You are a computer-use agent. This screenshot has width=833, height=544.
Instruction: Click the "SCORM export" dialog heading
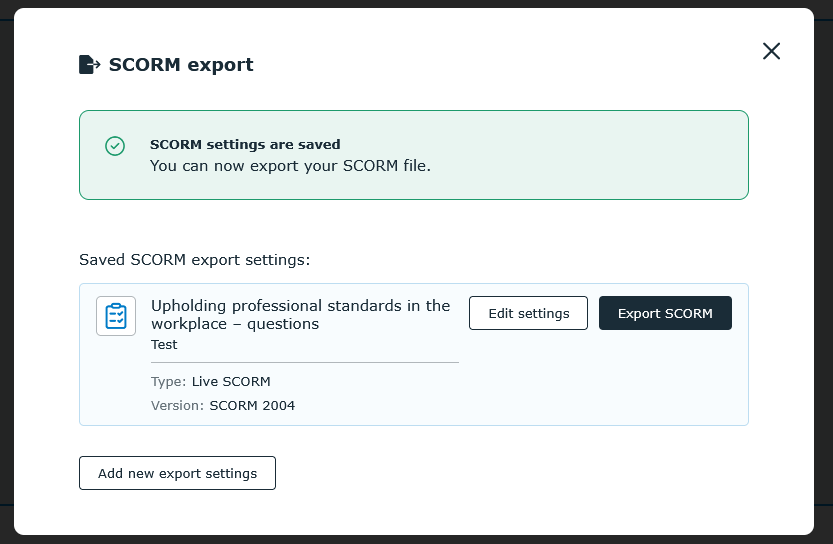[x=181, y=64]
